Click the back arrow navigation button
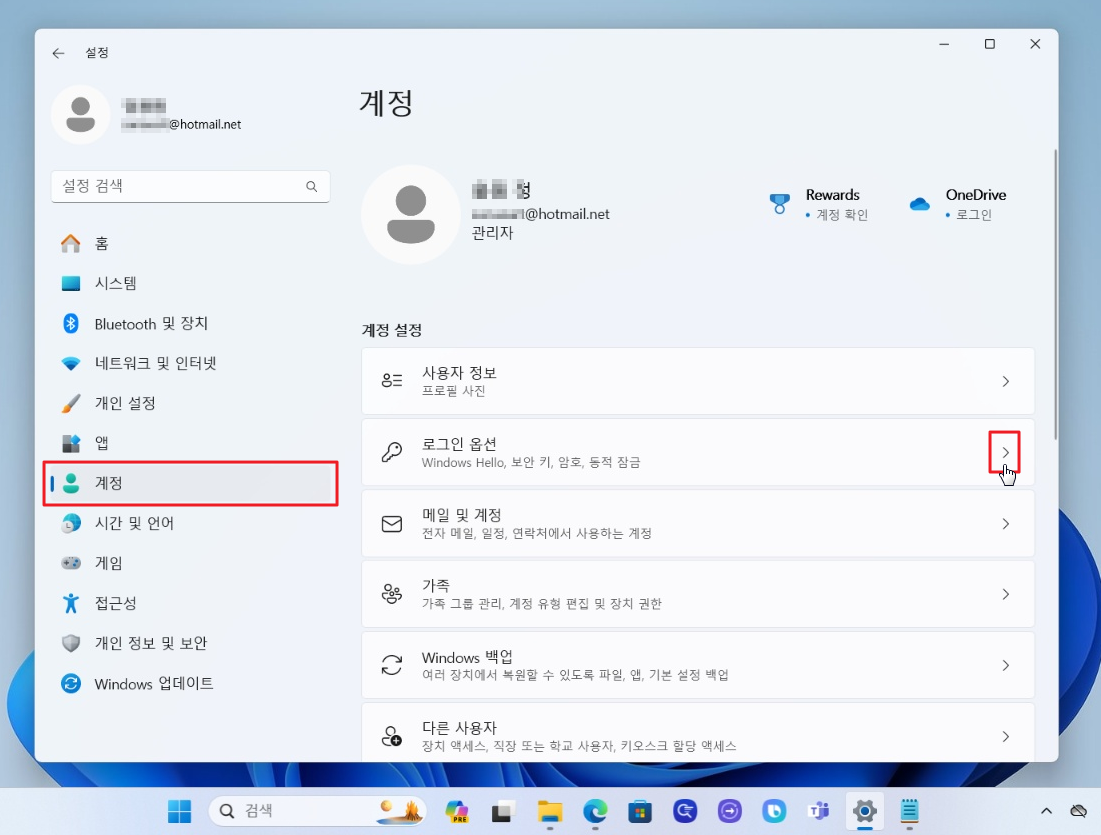 58,53
